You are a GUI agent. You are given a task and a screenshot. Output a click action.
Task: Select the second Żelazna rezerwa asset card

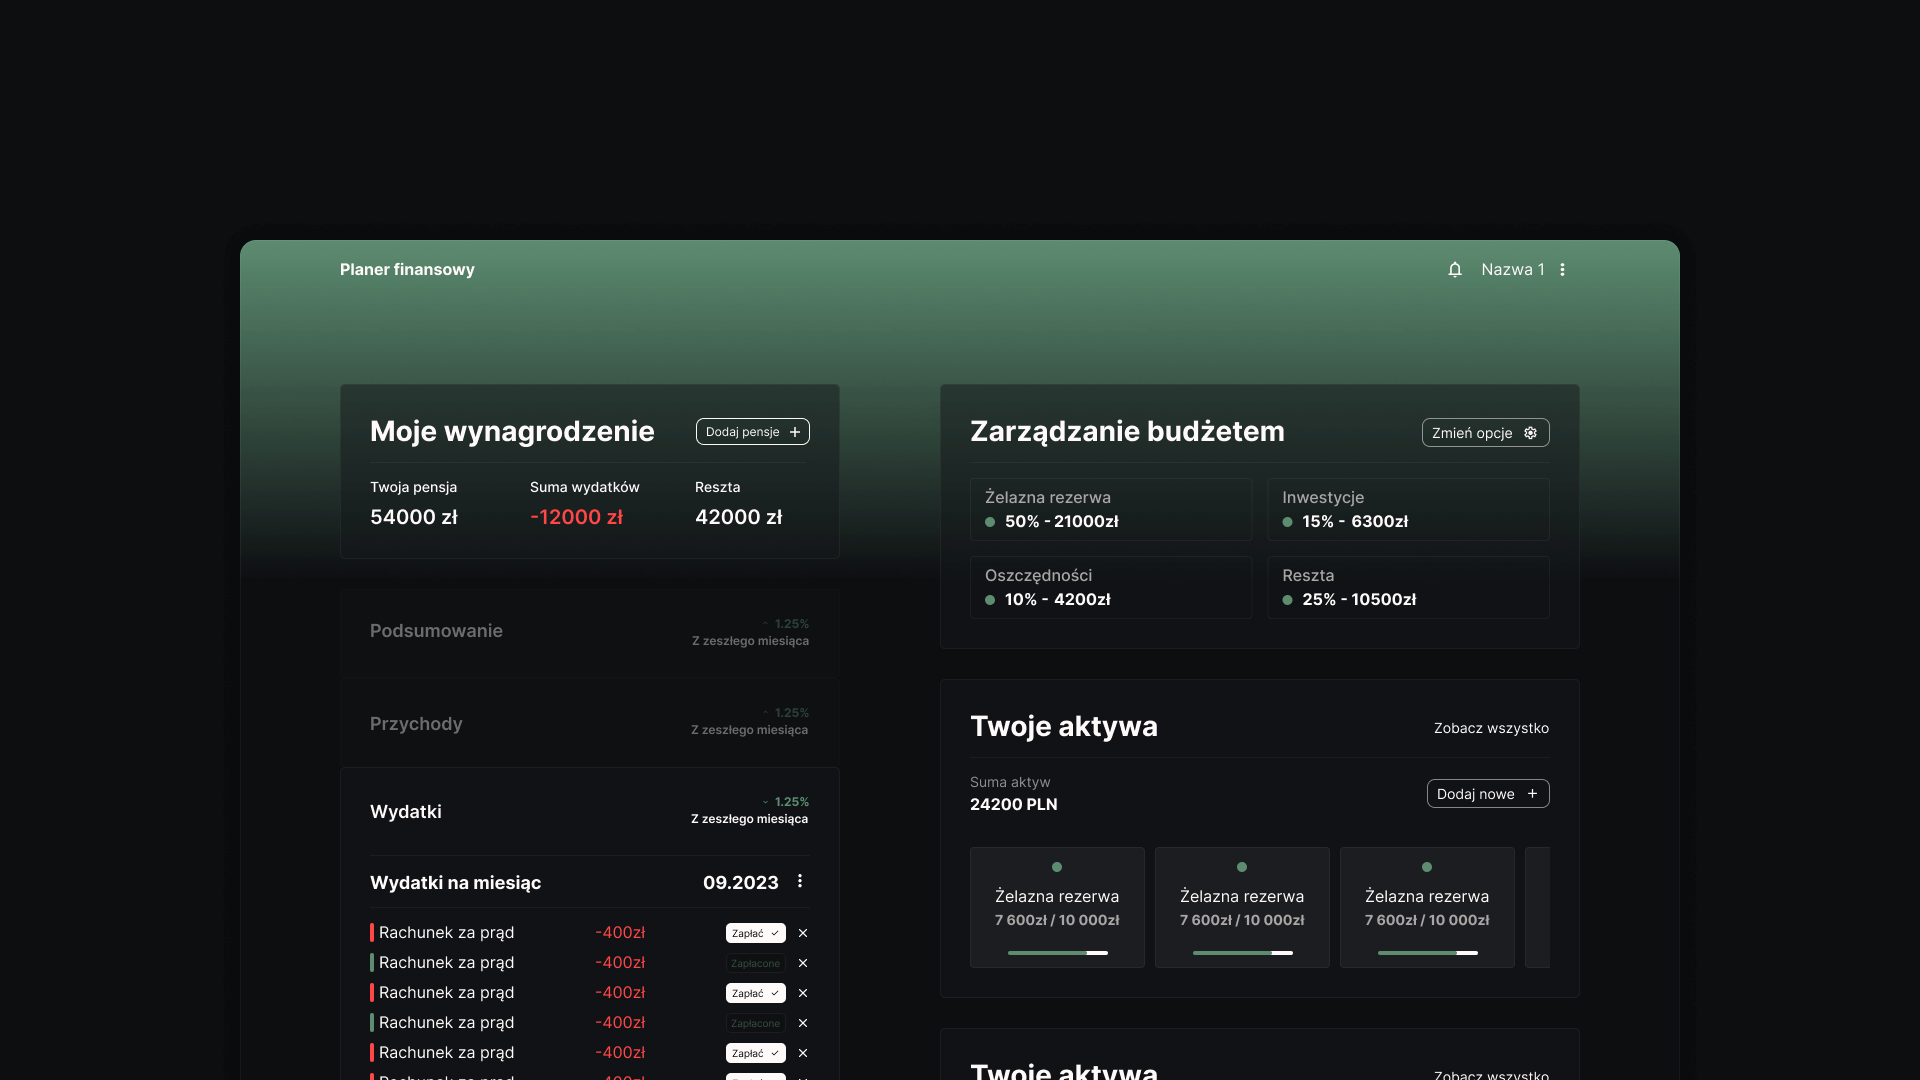coord(1242,907)
